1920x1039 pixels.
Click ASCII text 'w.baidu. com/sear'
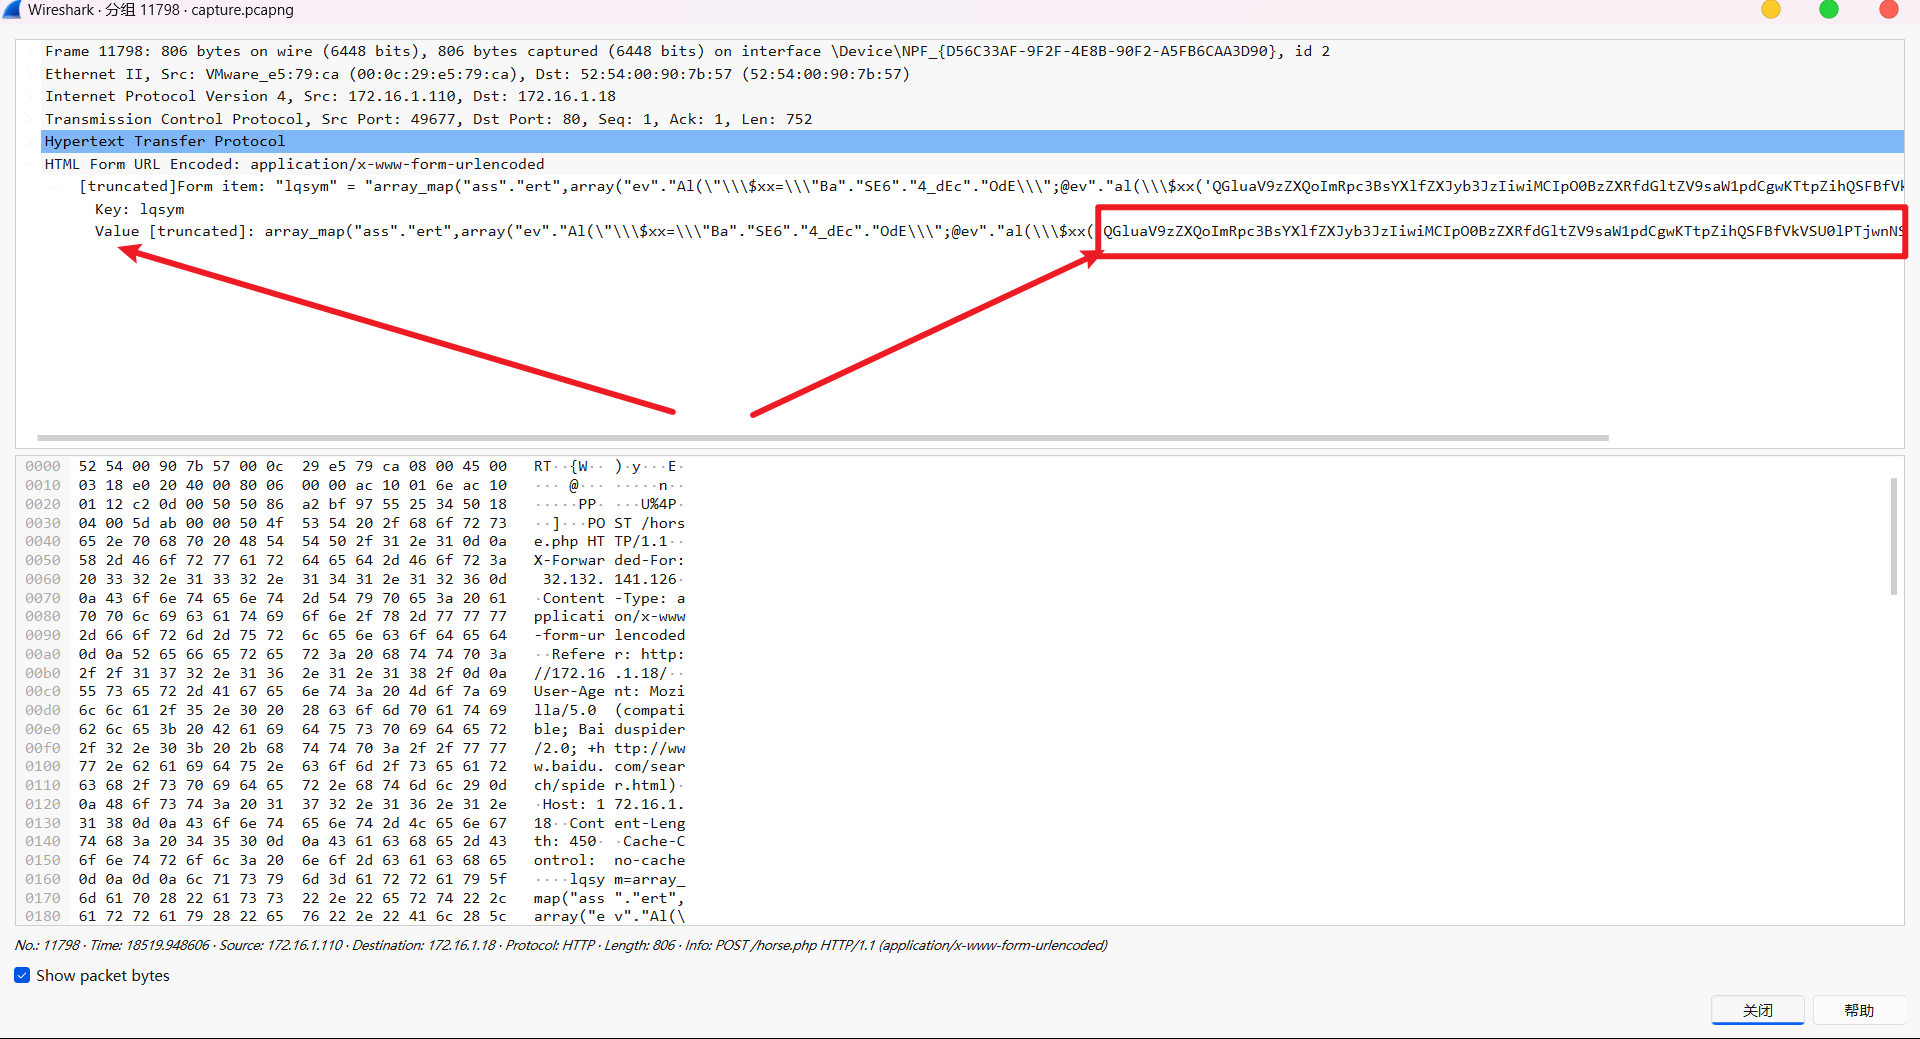(609, 766)
